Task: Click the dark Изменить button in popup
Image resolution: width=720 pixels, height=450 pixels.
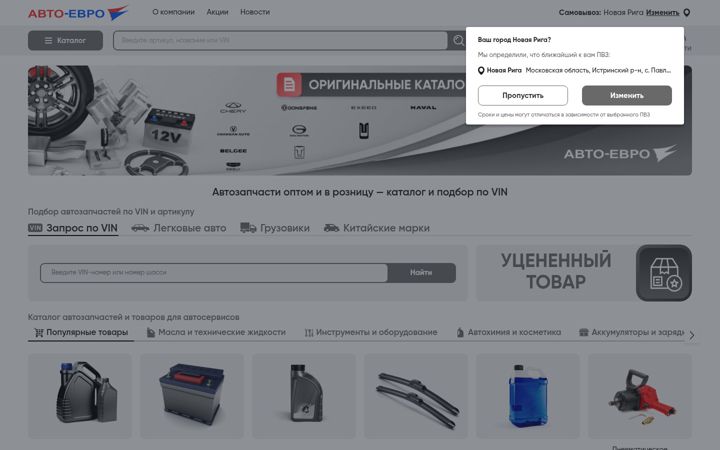Action: coord(626,96)
